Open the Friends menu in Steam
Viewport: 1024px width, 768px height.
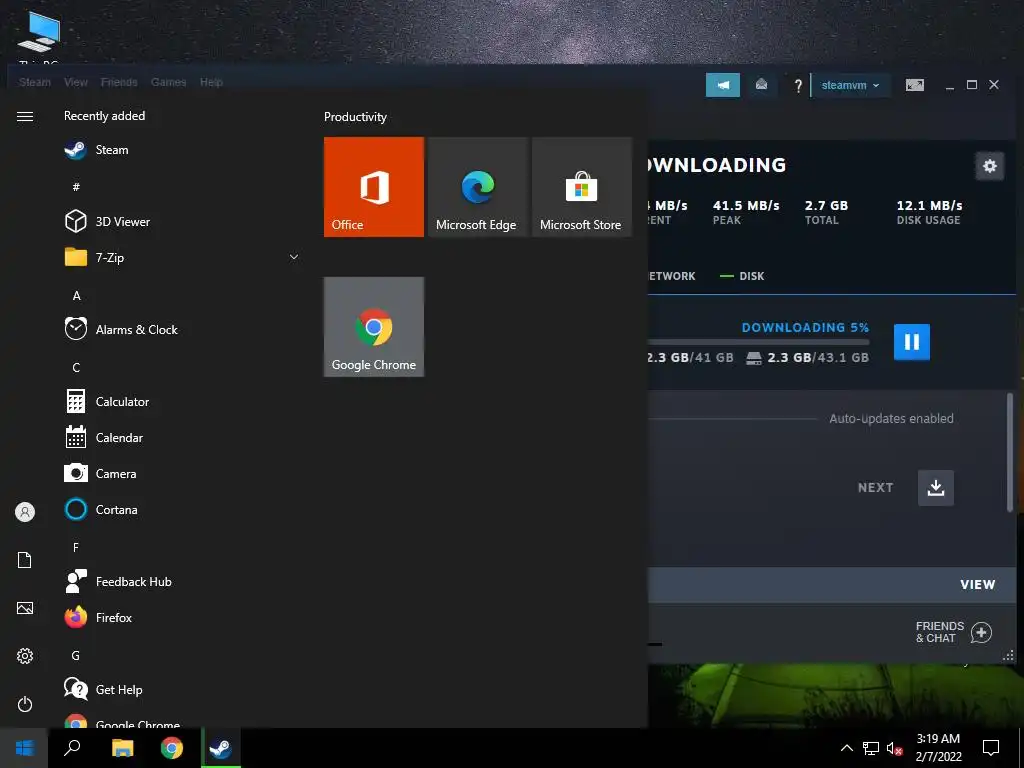pyautogui.click(x=119, y=82)
